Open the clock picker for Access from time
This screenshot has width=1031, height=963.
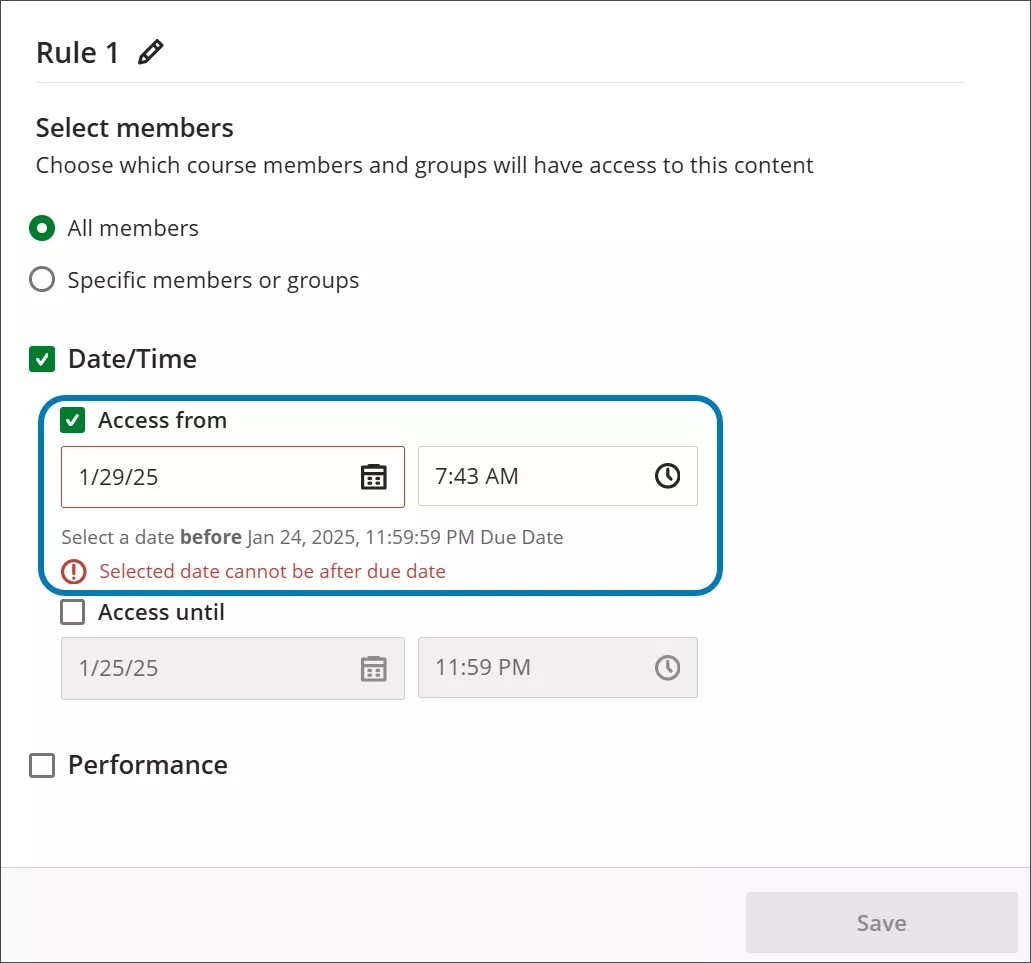(667, 476)
